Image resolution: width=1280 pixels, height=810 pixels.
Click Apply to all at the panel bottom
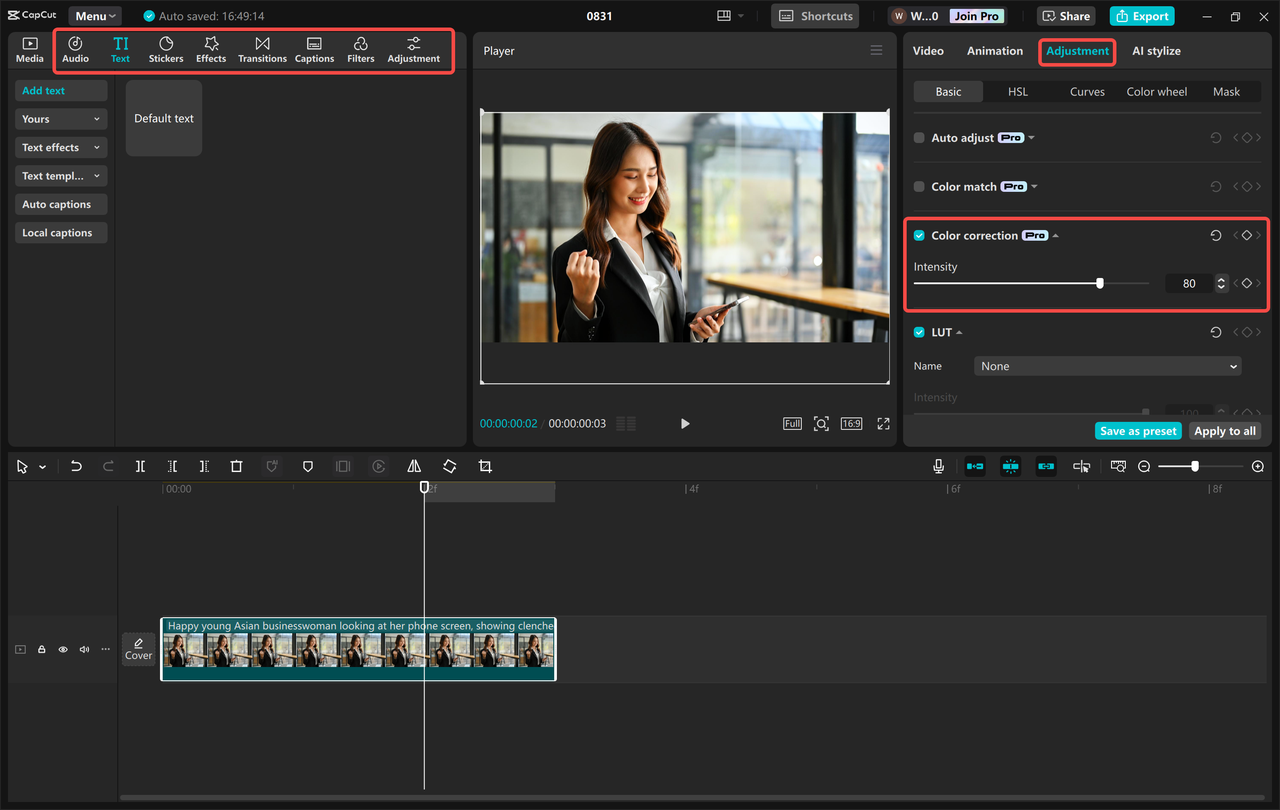(x=1224, y=430)
